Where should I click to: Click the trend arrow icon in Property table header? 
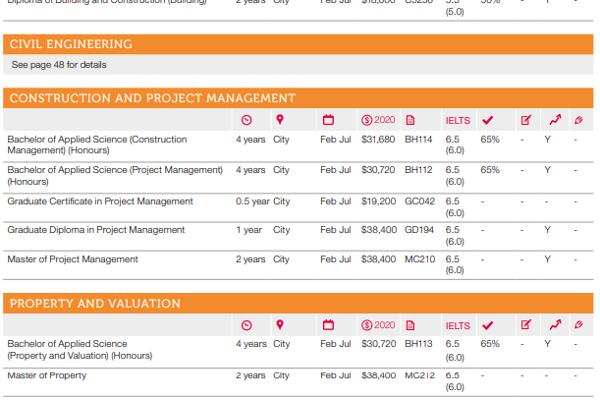[555, 325]
